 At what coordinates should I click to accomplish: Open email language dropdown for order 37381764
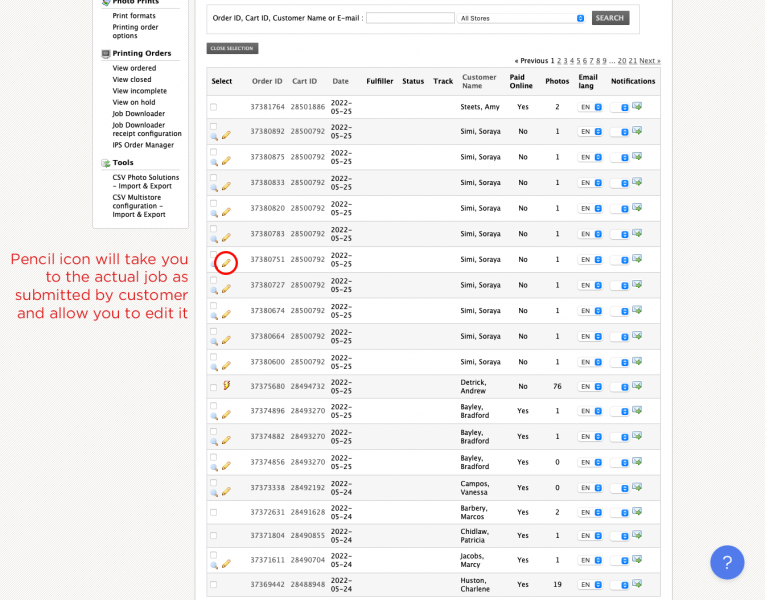coord(590,107)
